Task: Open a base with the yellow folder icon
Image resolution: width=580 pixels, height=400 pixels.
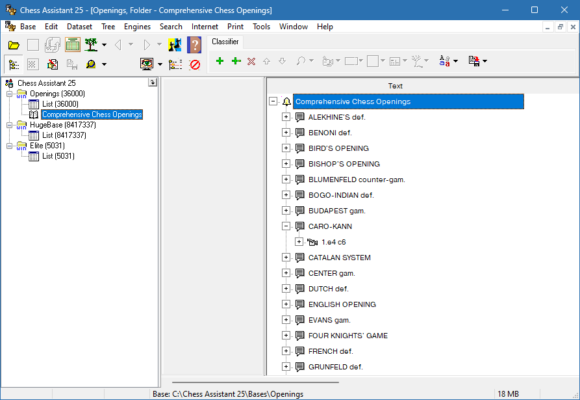Action: click(14, 45)
